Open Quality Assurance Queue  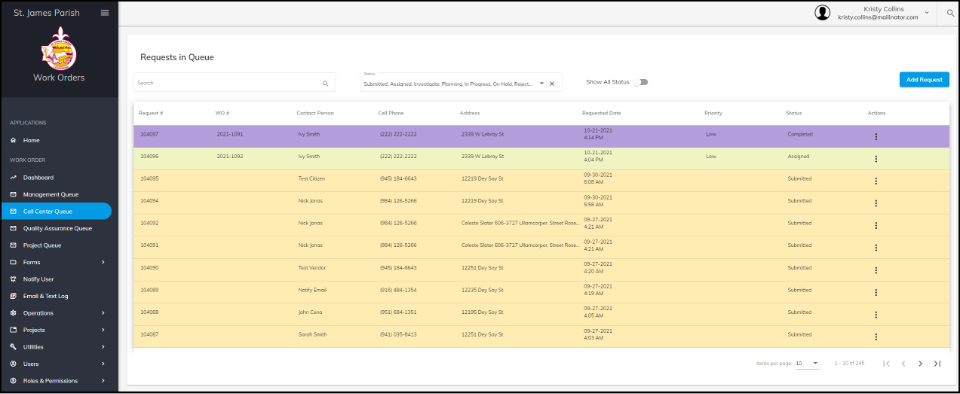(58, 228)
